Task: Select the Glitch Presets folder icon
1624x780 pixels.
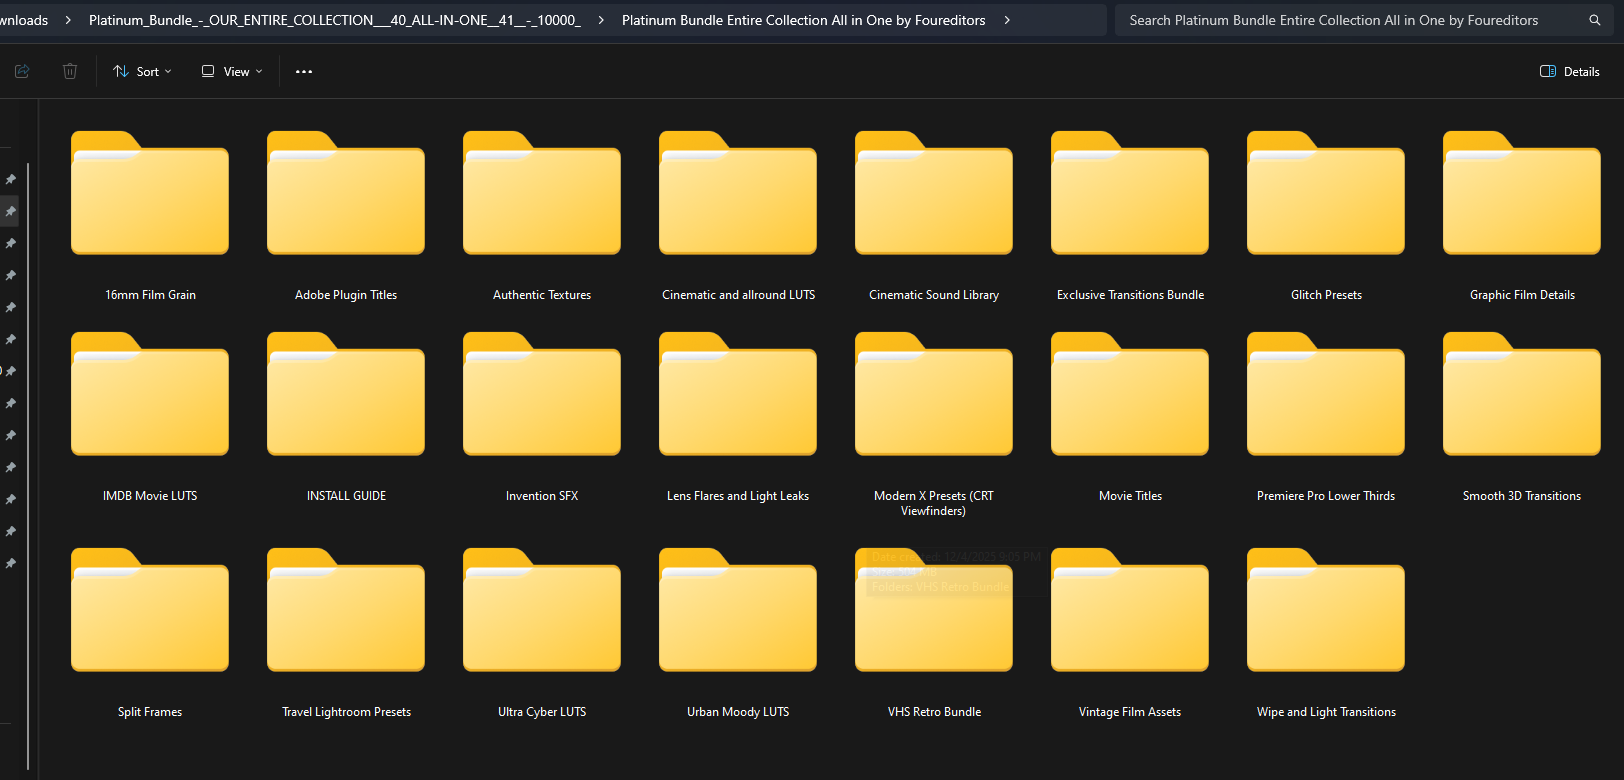Action: click(1326, 194)
